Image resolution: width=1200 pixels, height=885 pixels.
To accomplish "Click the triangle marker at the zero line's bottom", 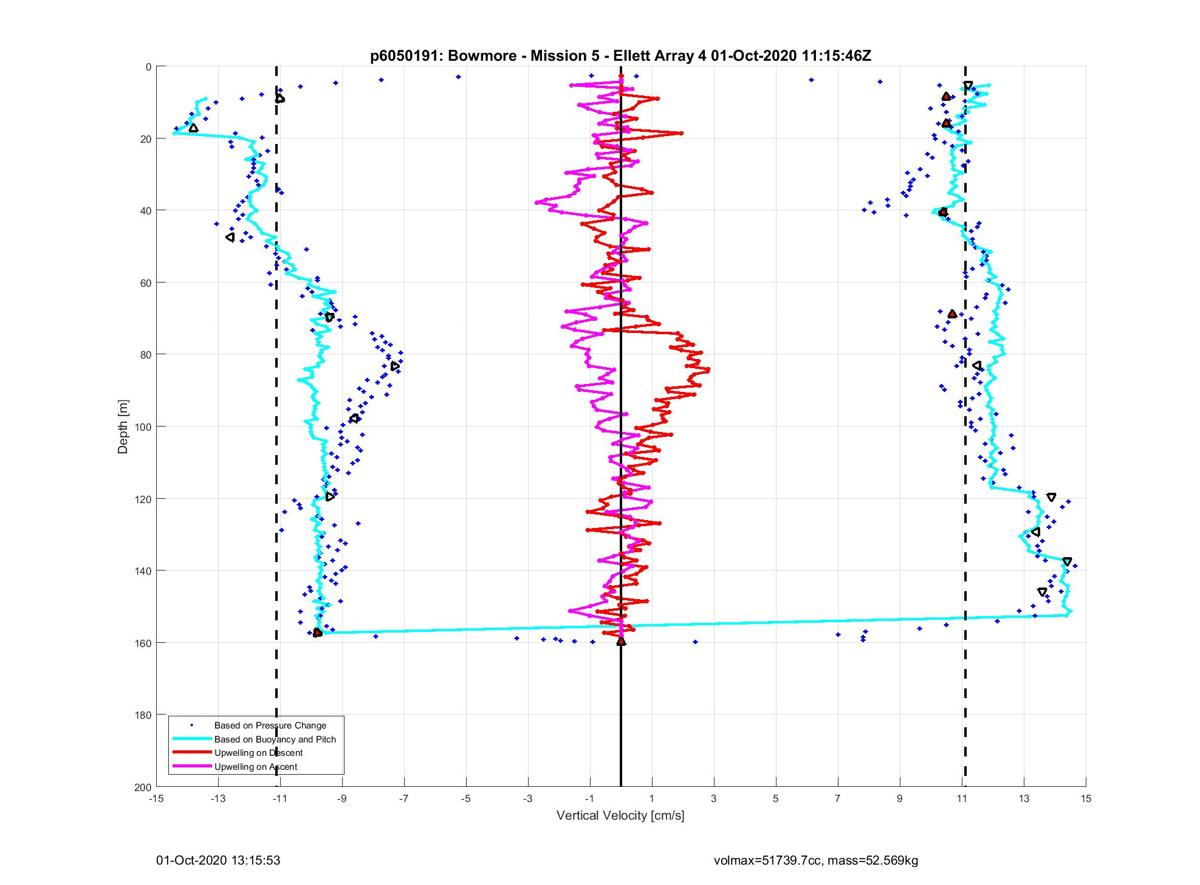I will pyautogui.click(x=621, y=641).
